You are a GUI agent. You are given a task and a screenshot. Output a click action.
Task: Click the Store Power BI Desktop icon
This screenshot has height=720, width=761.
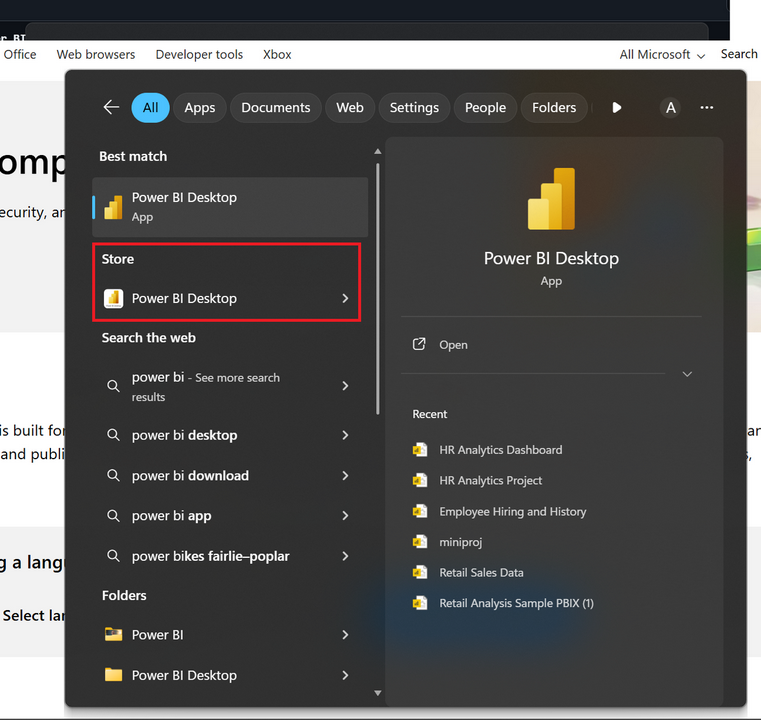(114, 298)
